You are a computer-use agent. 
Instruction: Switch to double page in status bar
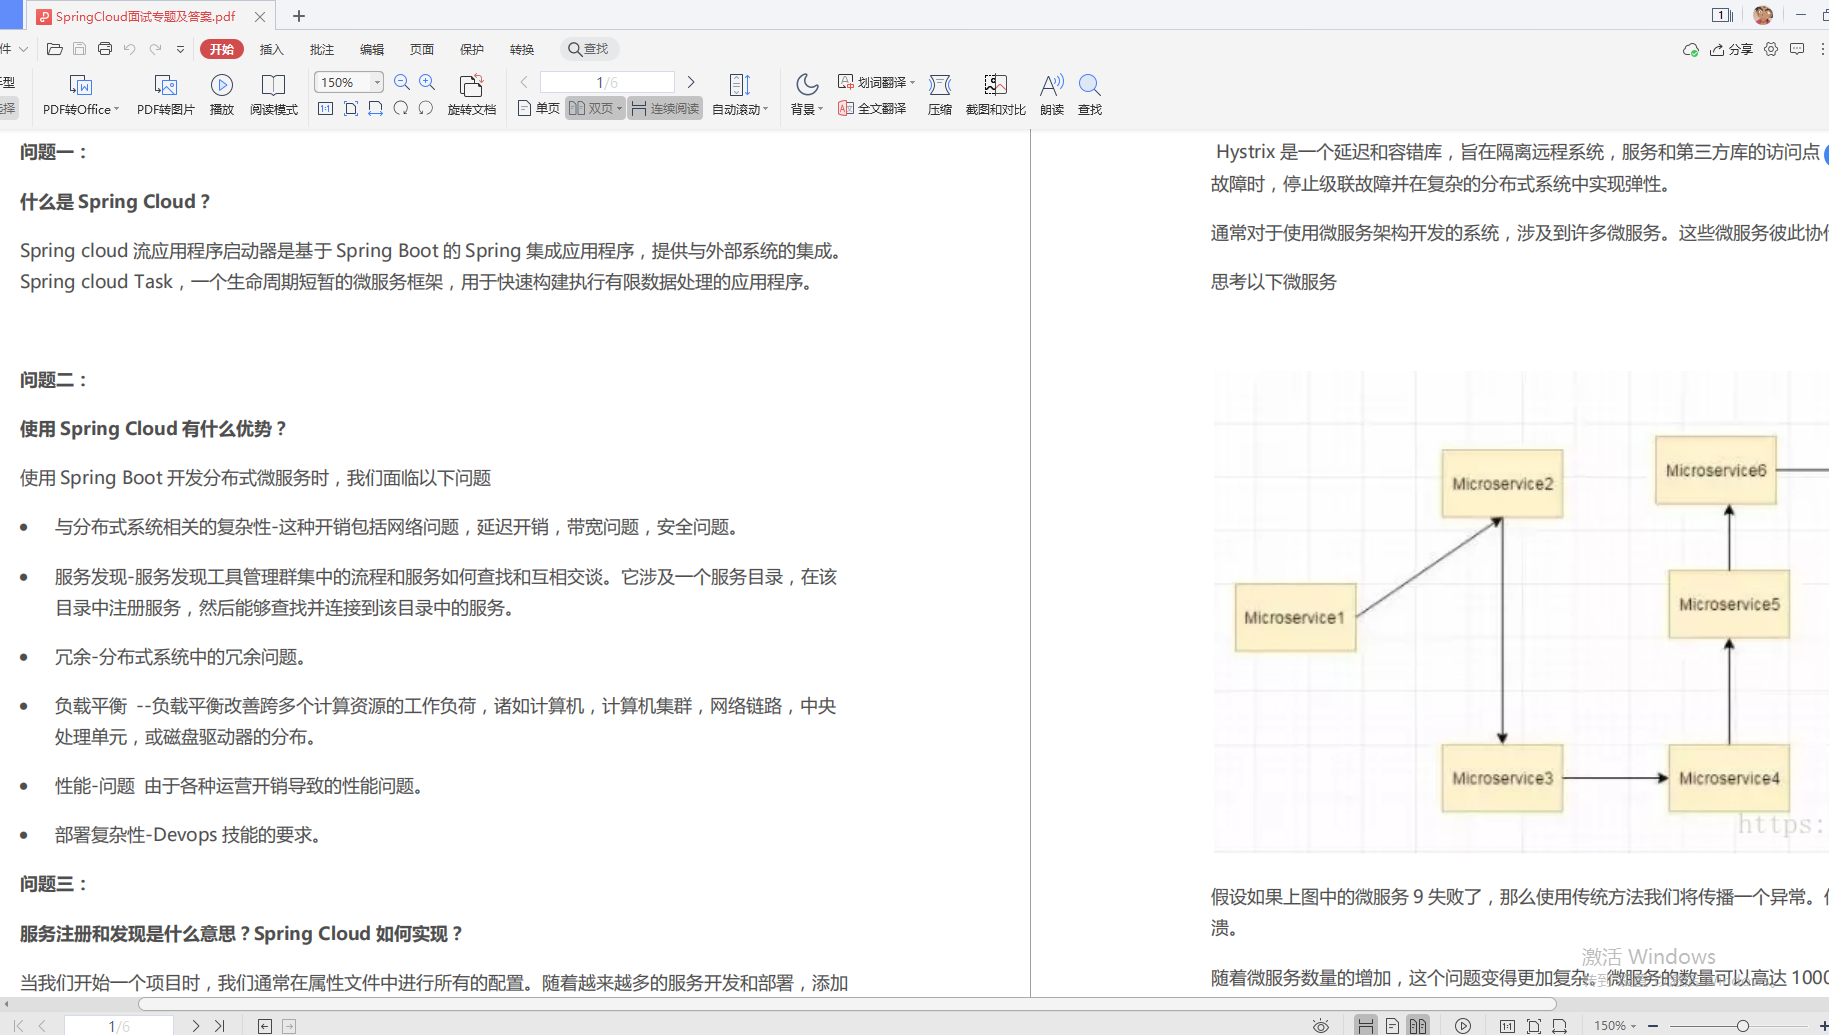[x=1418, y=1026]
